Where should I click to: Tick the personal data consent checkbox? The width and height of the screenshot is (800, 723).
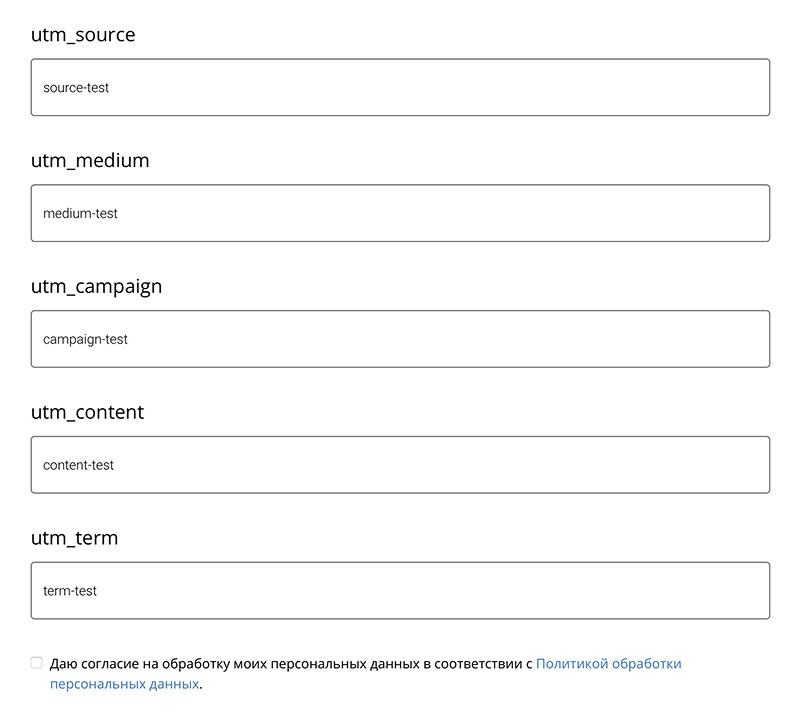(x=36, y=663)
